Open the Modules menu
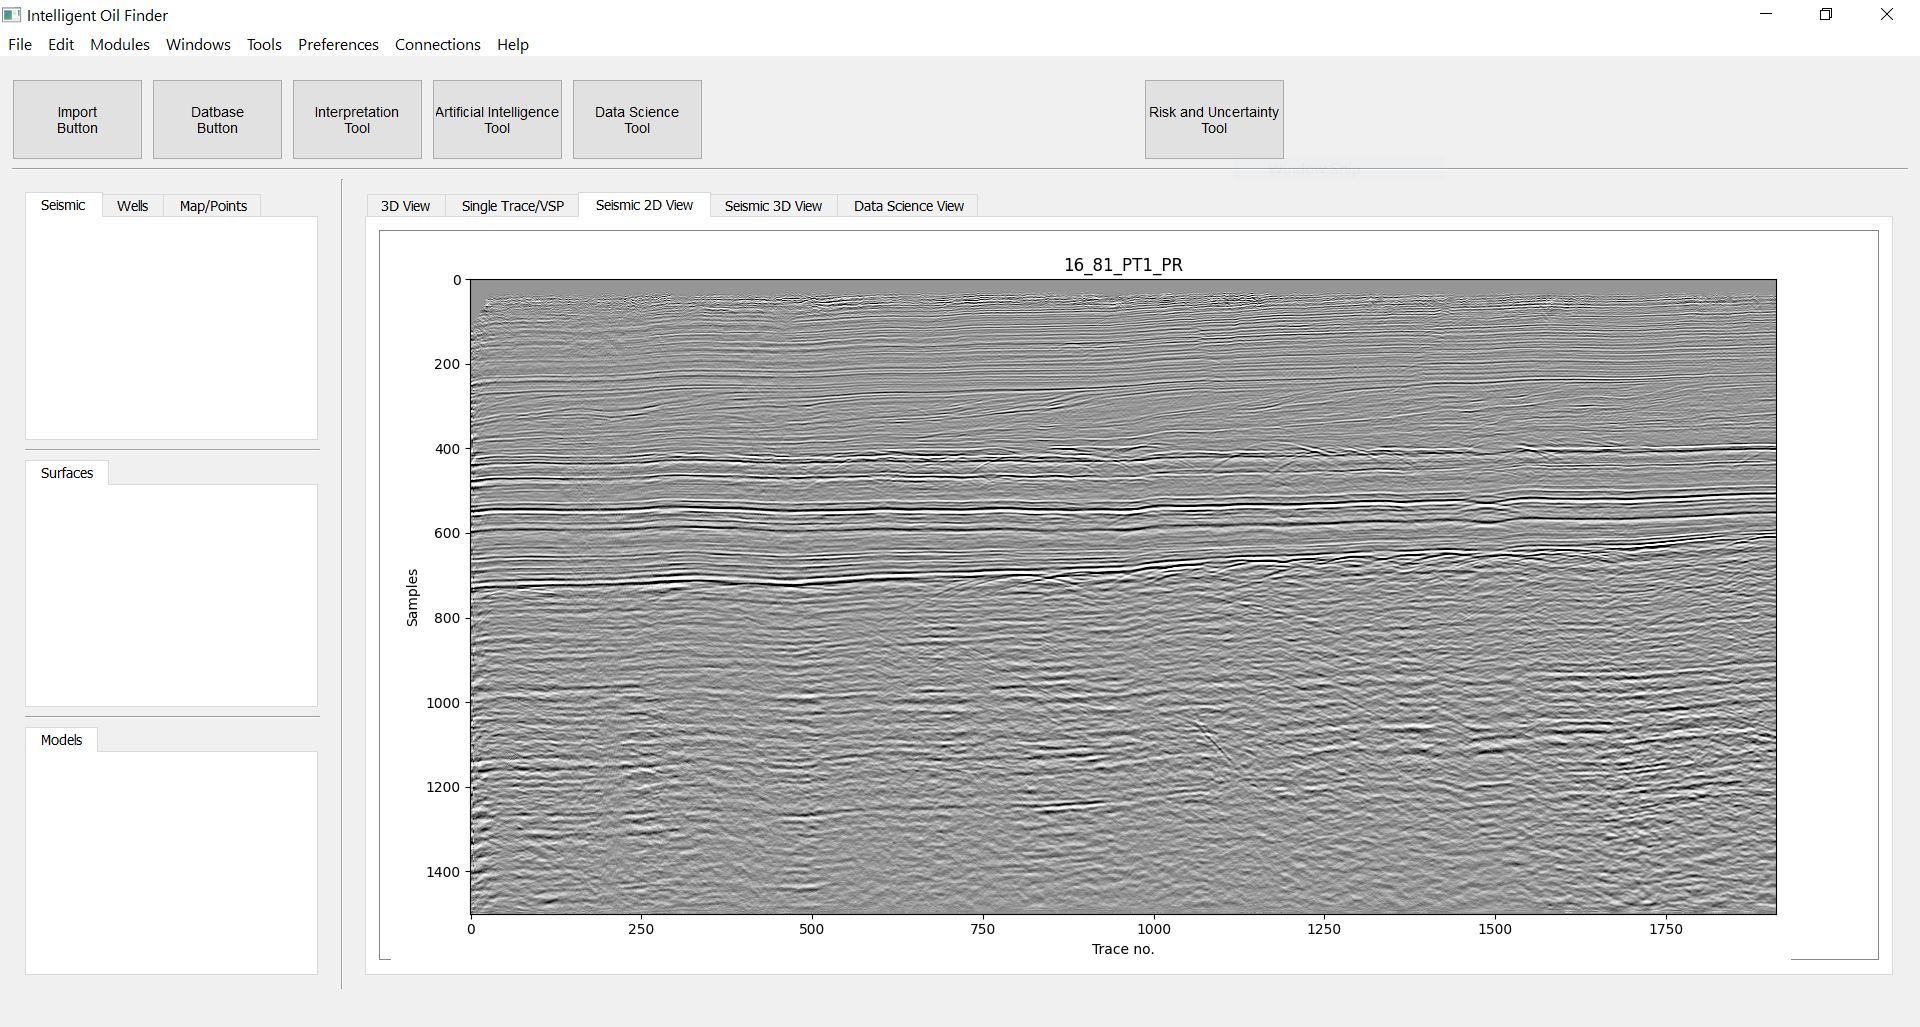The height and width of the screenshot is (1027, 1920). point(120,45)
